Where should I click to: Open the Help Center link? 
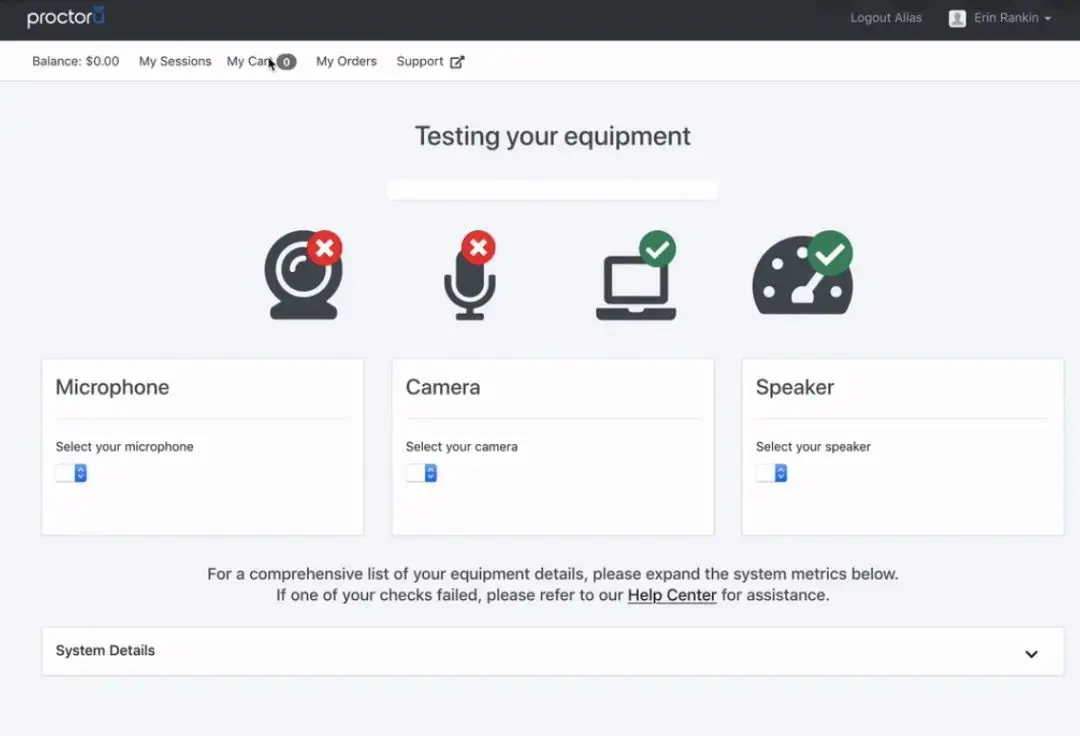tap(672, 595)
